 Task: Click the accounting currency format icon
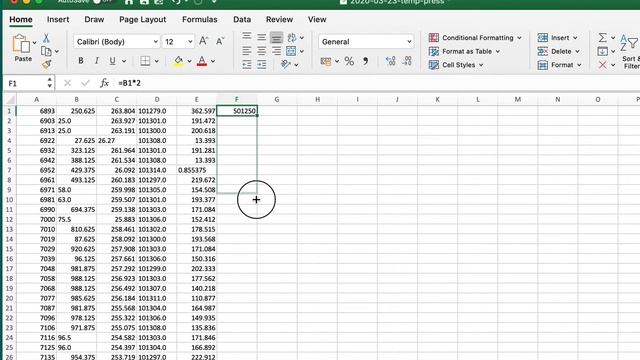pyautogui.click(x=326, y=61)
